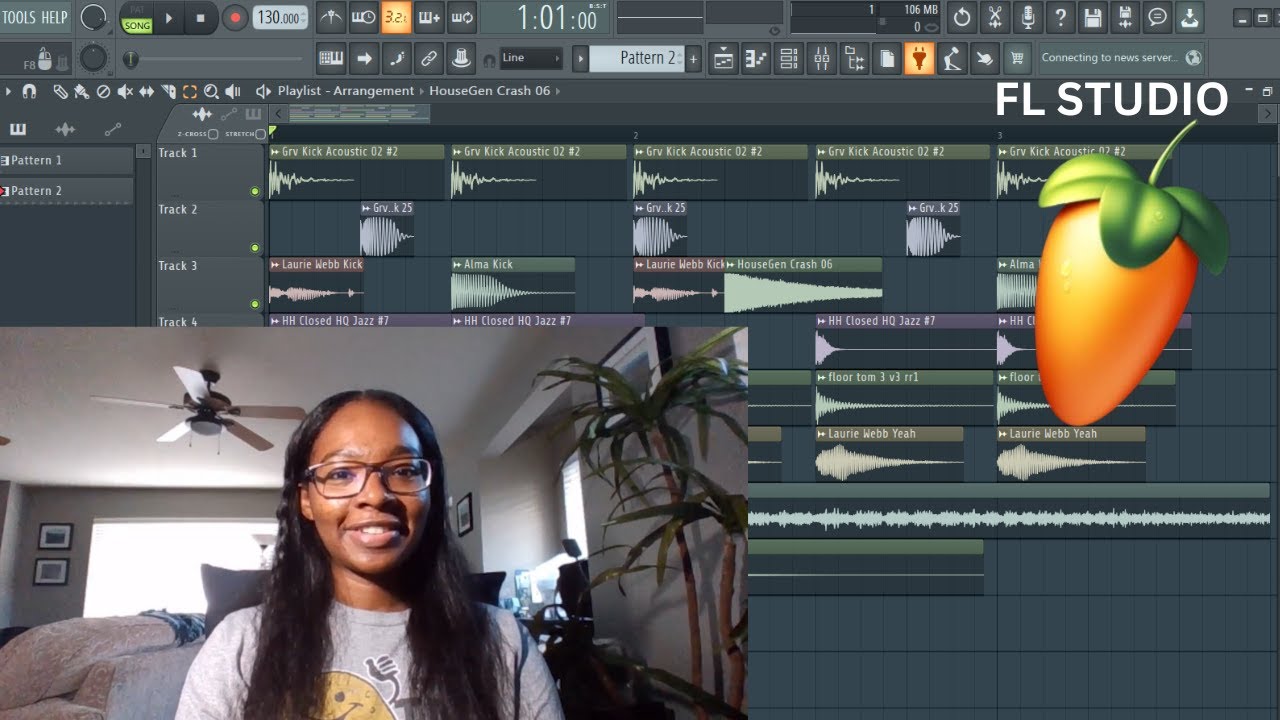Enable typing keyboard to piano icon
The height and width of the screenshot is (720, 1280).
tap(331, 58)
